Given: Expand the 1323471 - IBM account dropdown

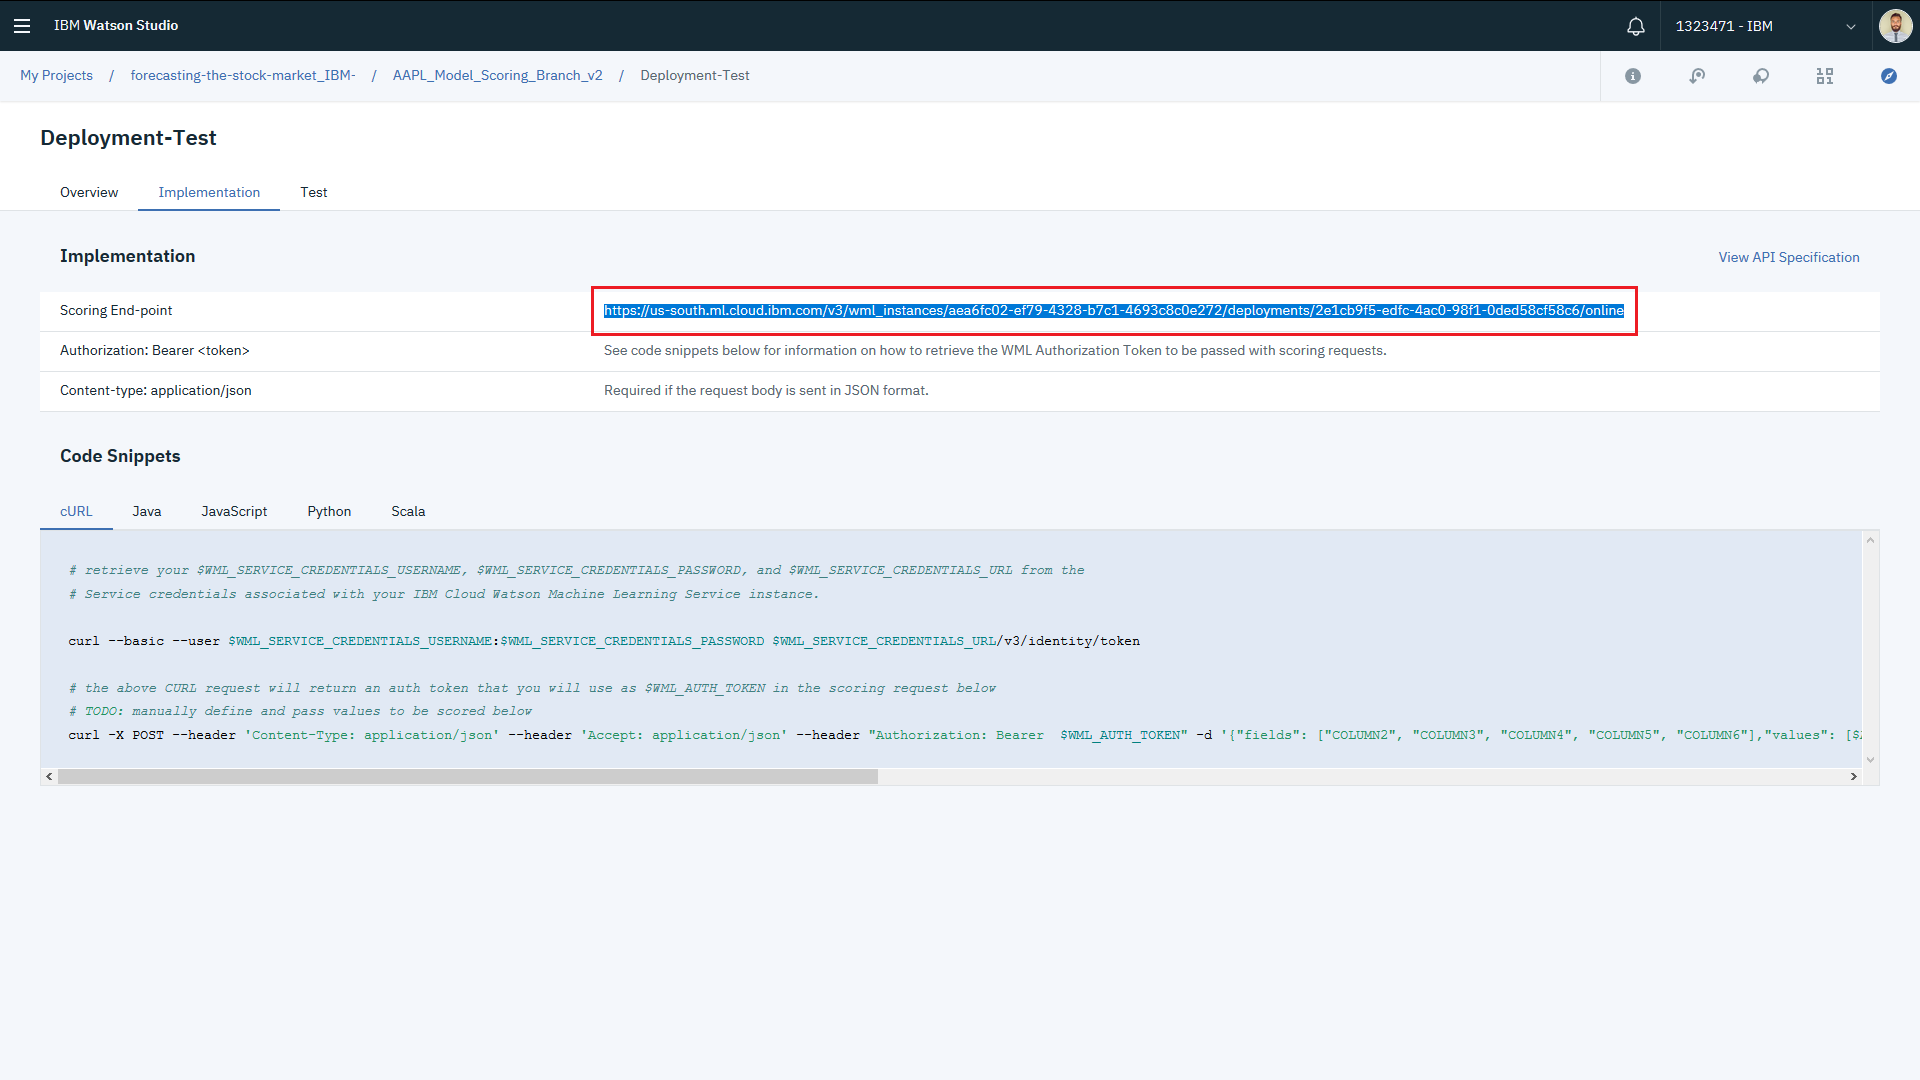Looking at the screenshot, I should 1765,26.
